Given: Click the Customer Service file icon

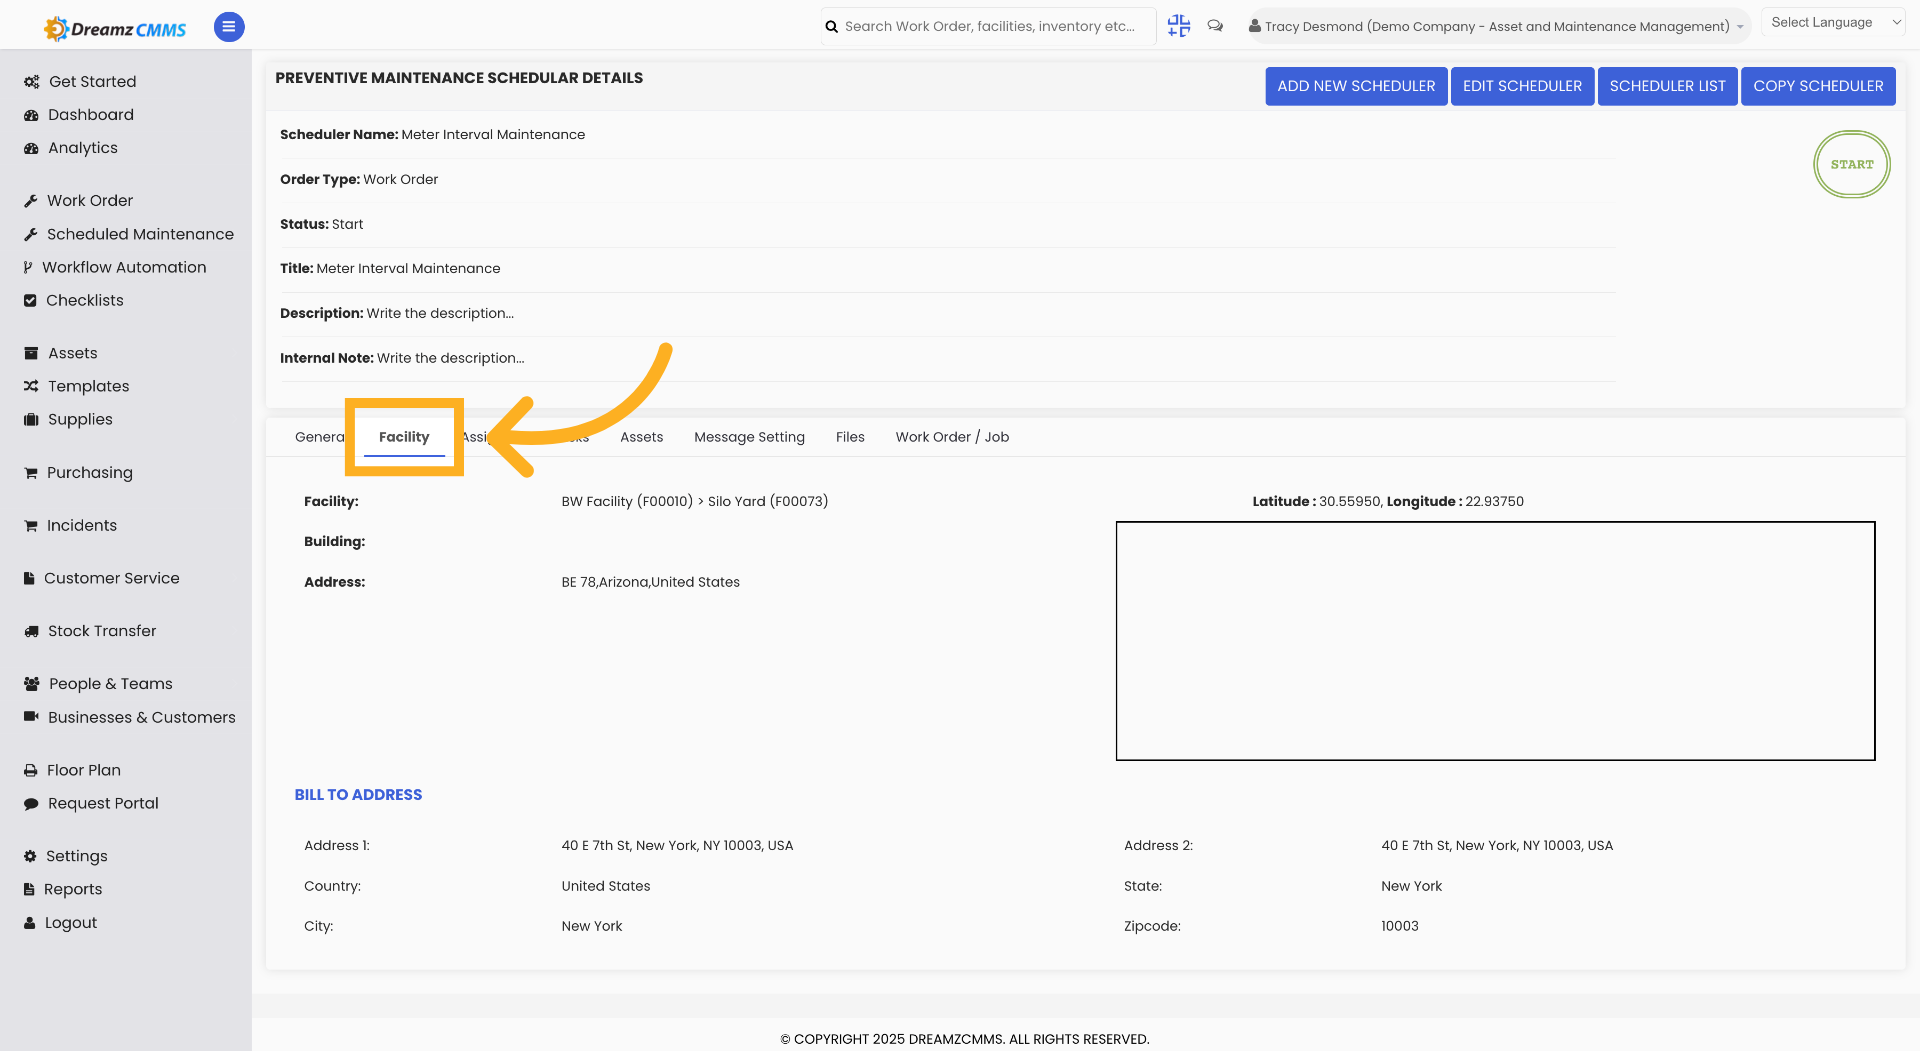Looking at the screenshot, I should 29,578.
